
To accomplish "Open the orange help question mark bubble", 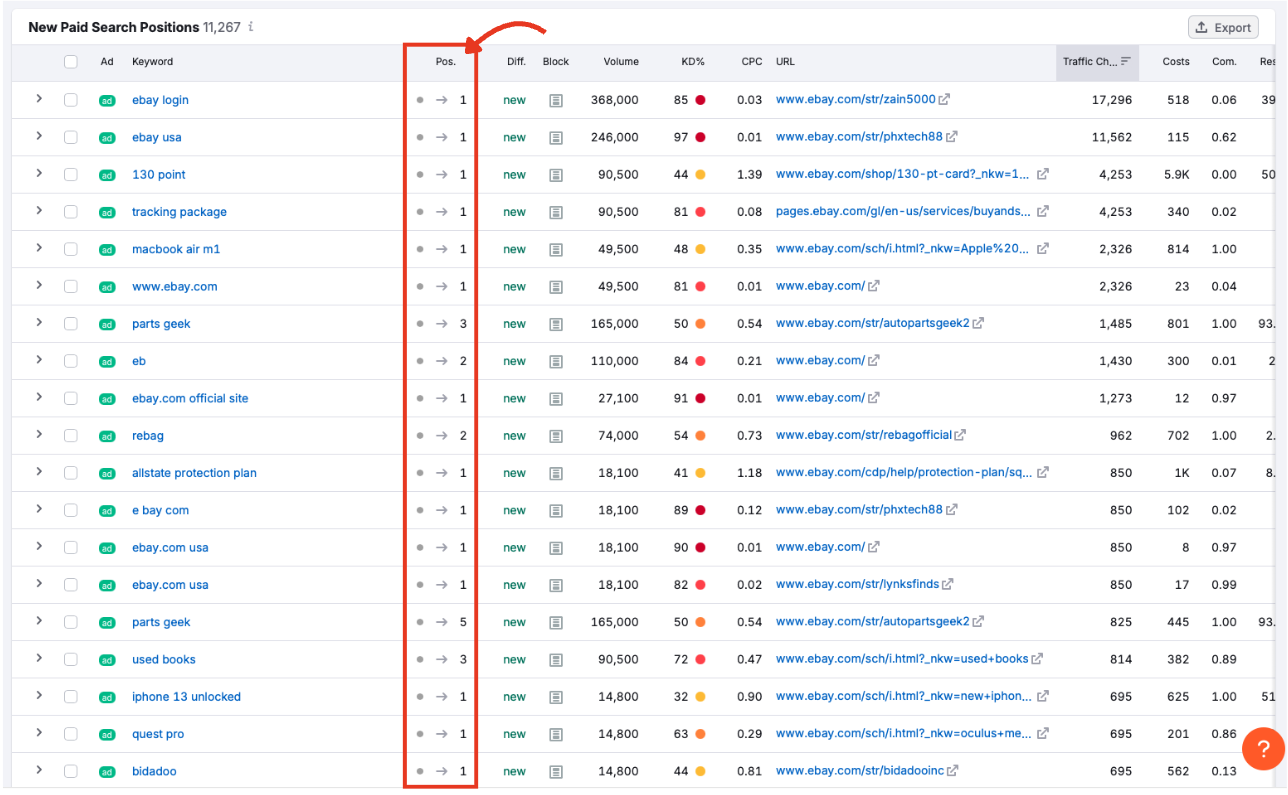I will click(1263, 748).
